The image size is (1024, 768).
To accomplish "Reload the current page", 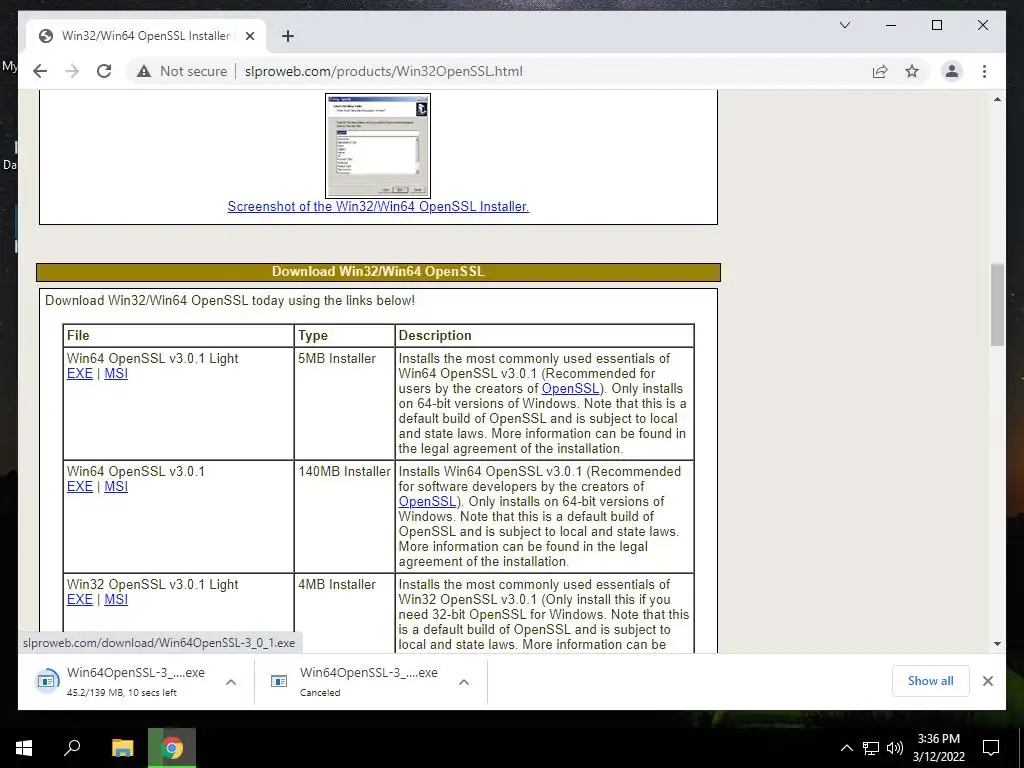I will [104, 71].
